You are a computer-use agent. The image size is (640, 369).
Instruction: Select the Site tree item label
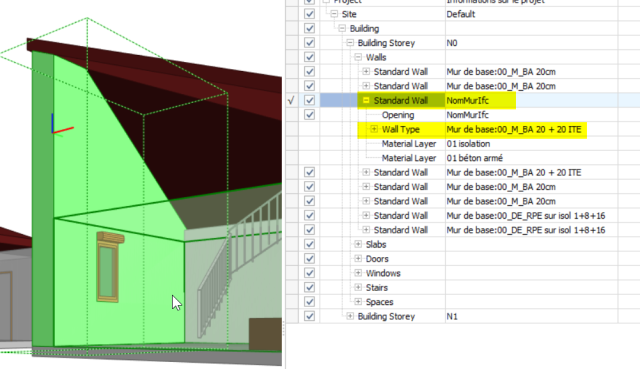pyautogui.click(x=349, y=14)
